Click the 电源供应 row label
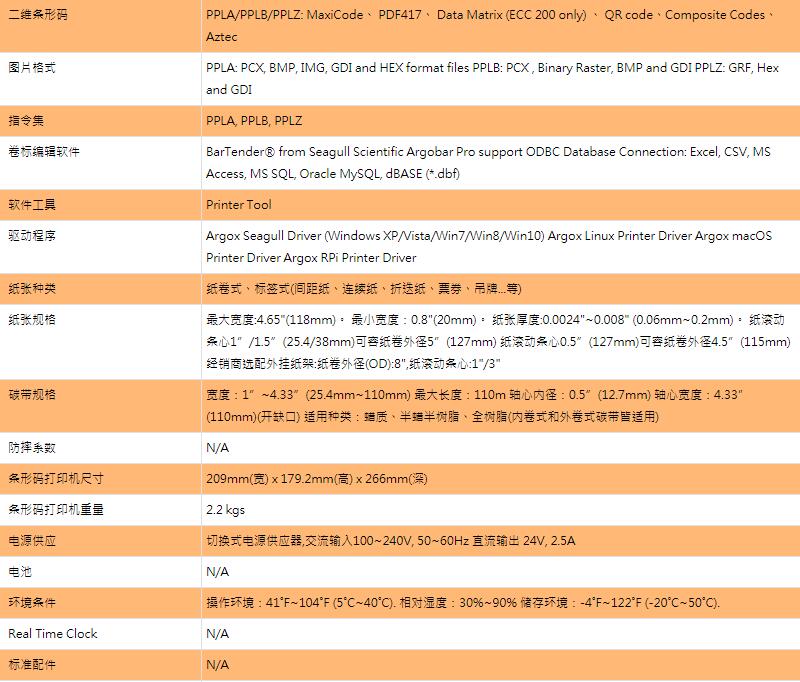 point(32,540)
